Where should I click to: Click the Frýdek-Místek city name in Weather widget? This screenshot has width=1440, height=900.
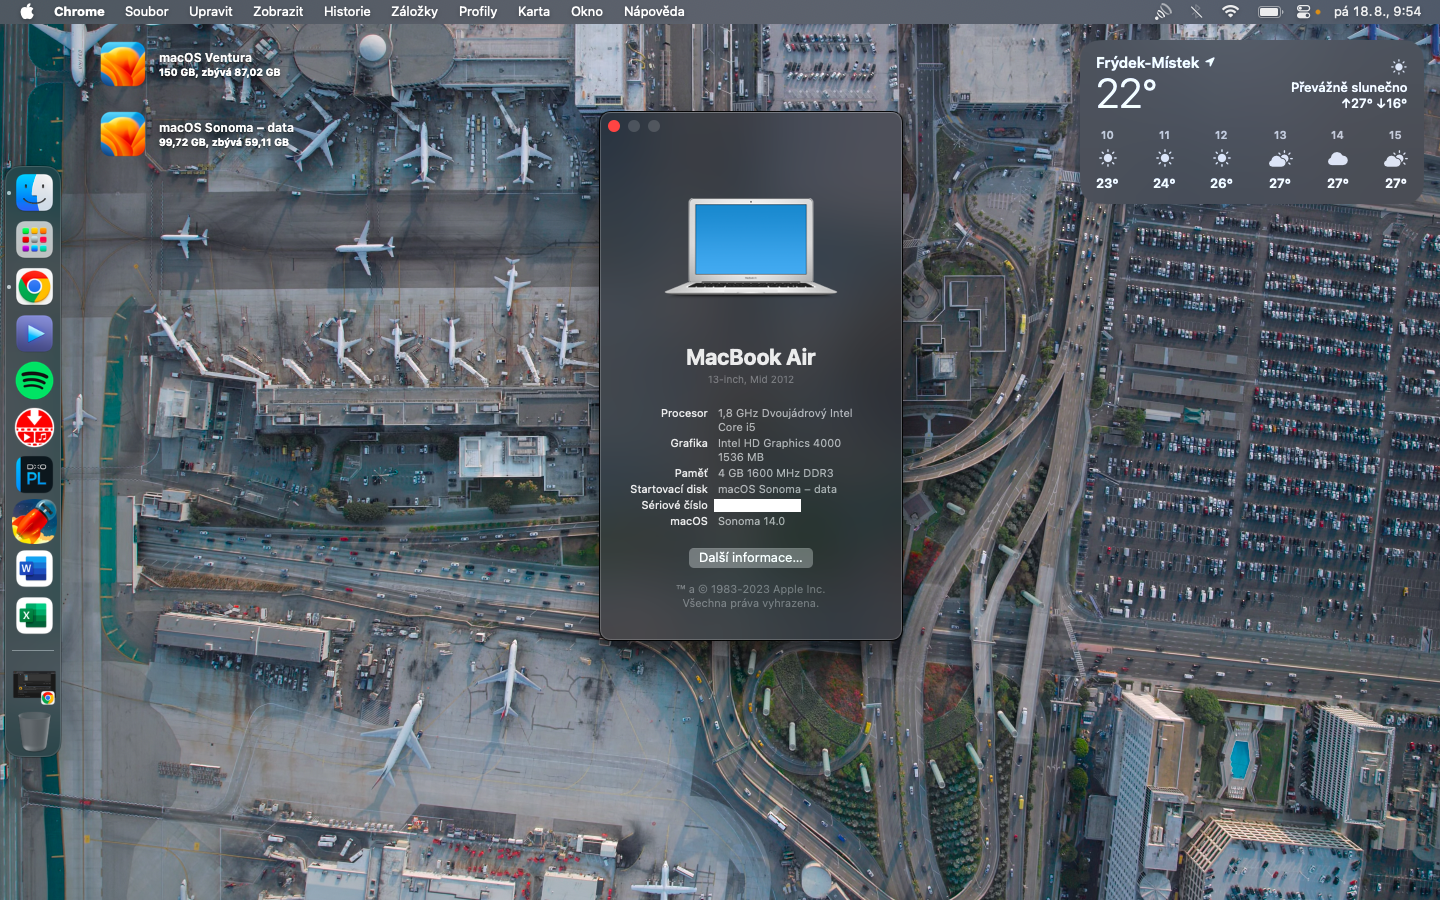(x=1147, y=62)
